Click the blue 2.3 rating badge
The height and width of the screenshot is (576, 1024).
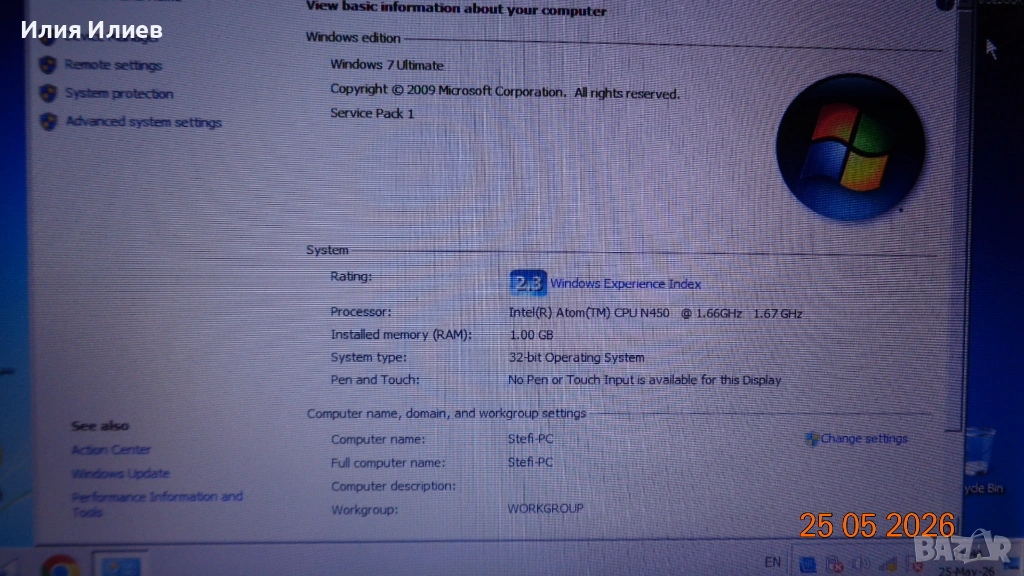pos(528,283)
